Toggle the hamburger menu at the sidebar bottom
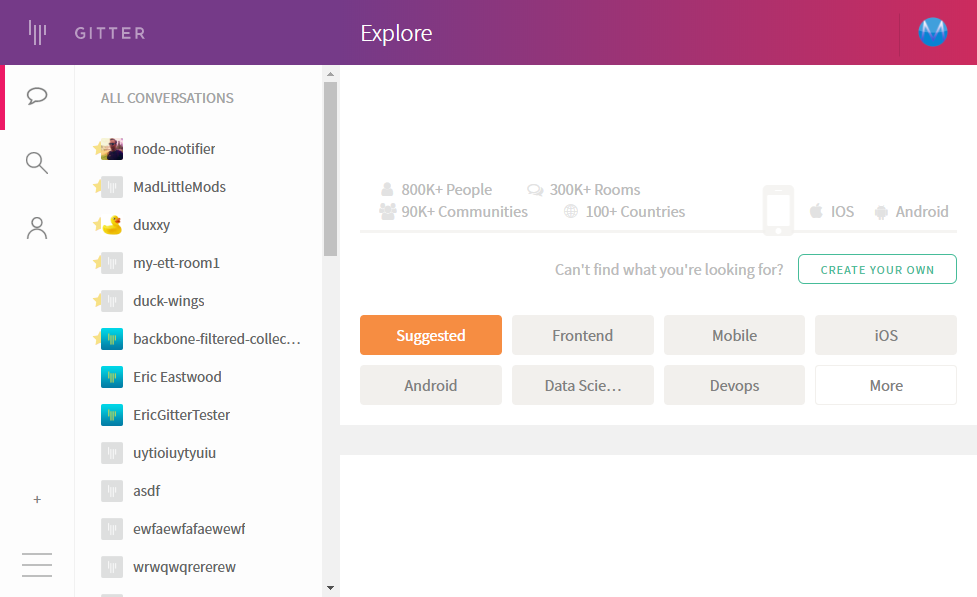This screenshot has width=977, height=597. pos(37,565)
